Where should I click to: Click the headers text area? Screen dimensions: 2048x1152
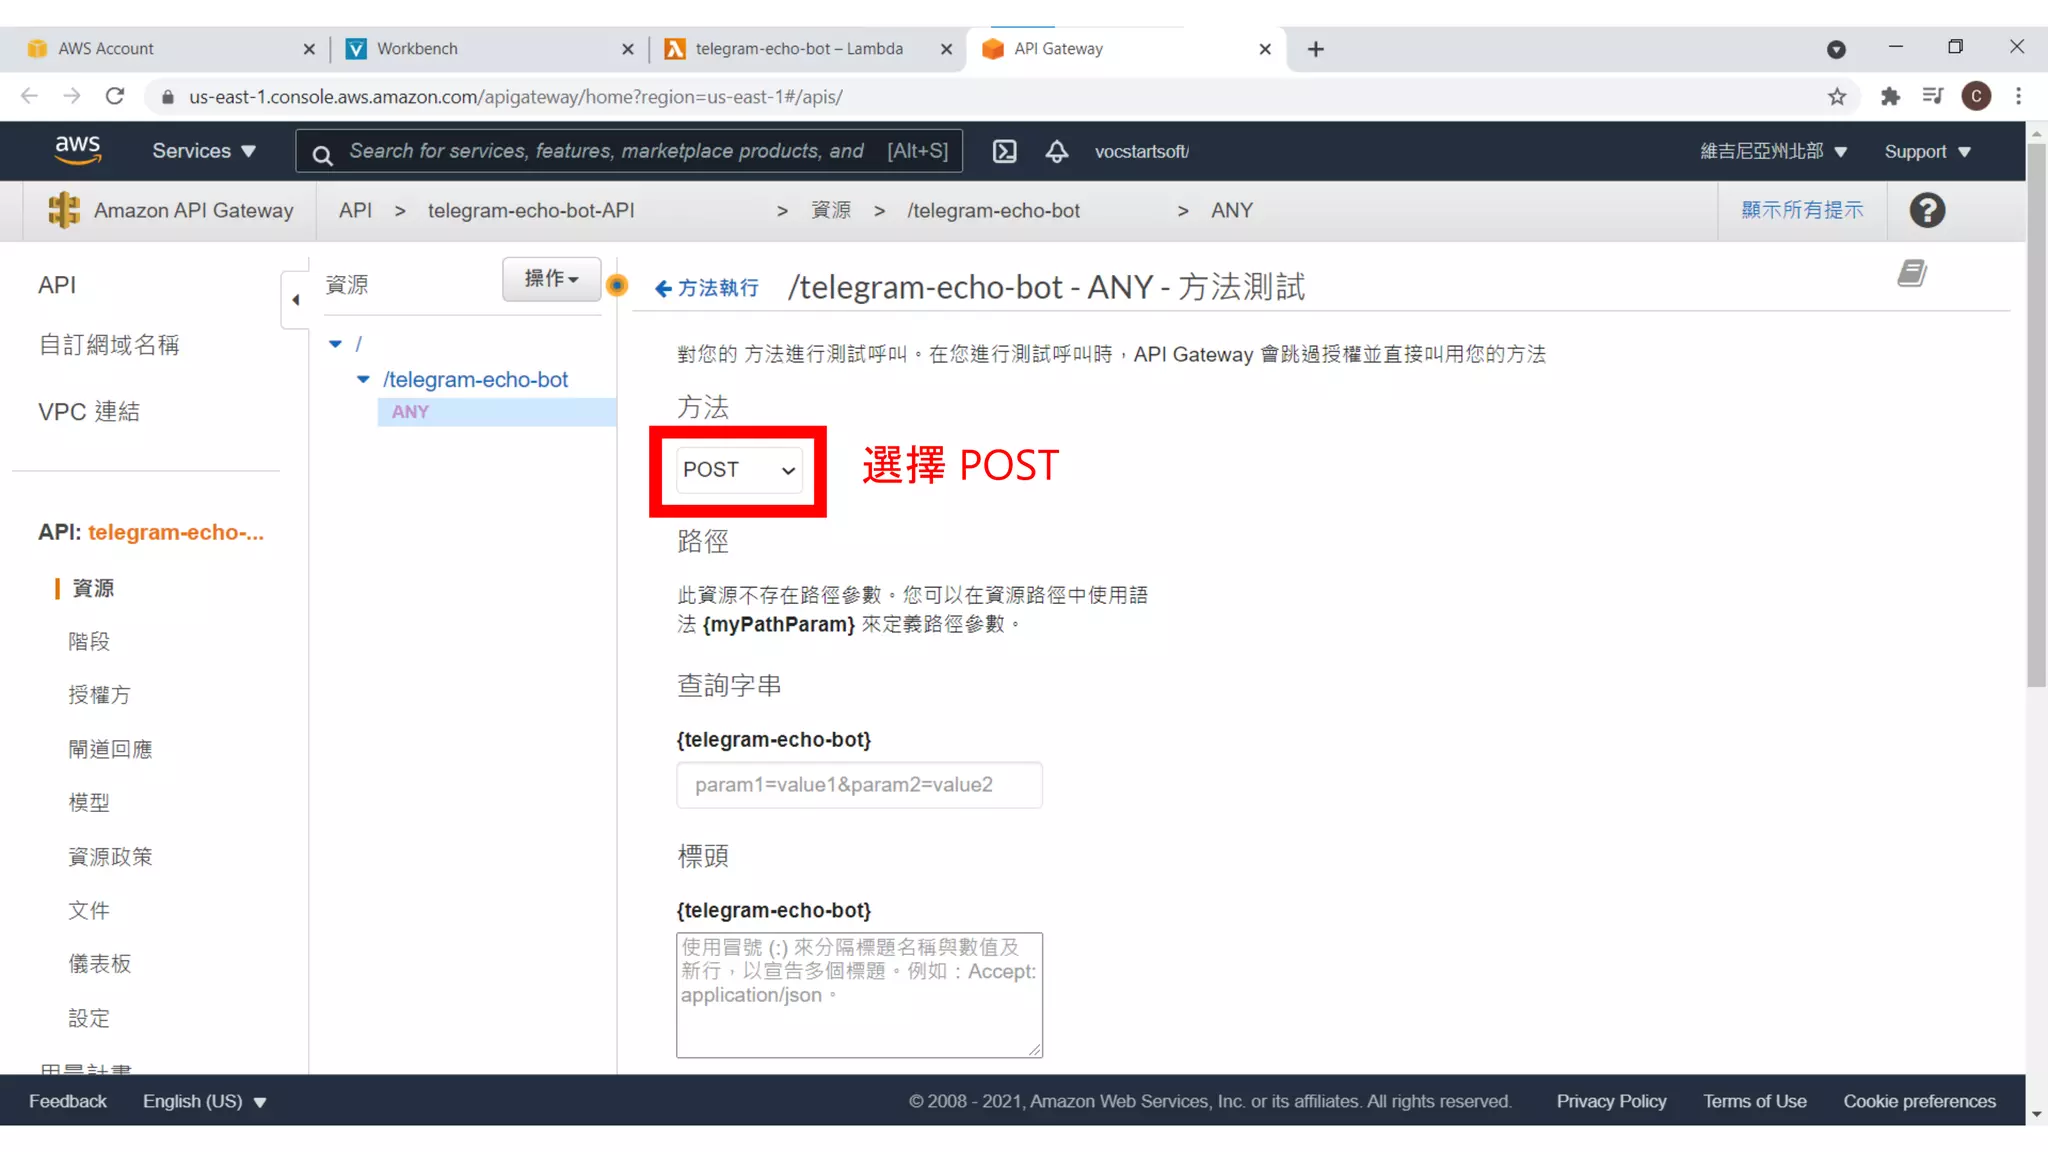pos(859,994)
